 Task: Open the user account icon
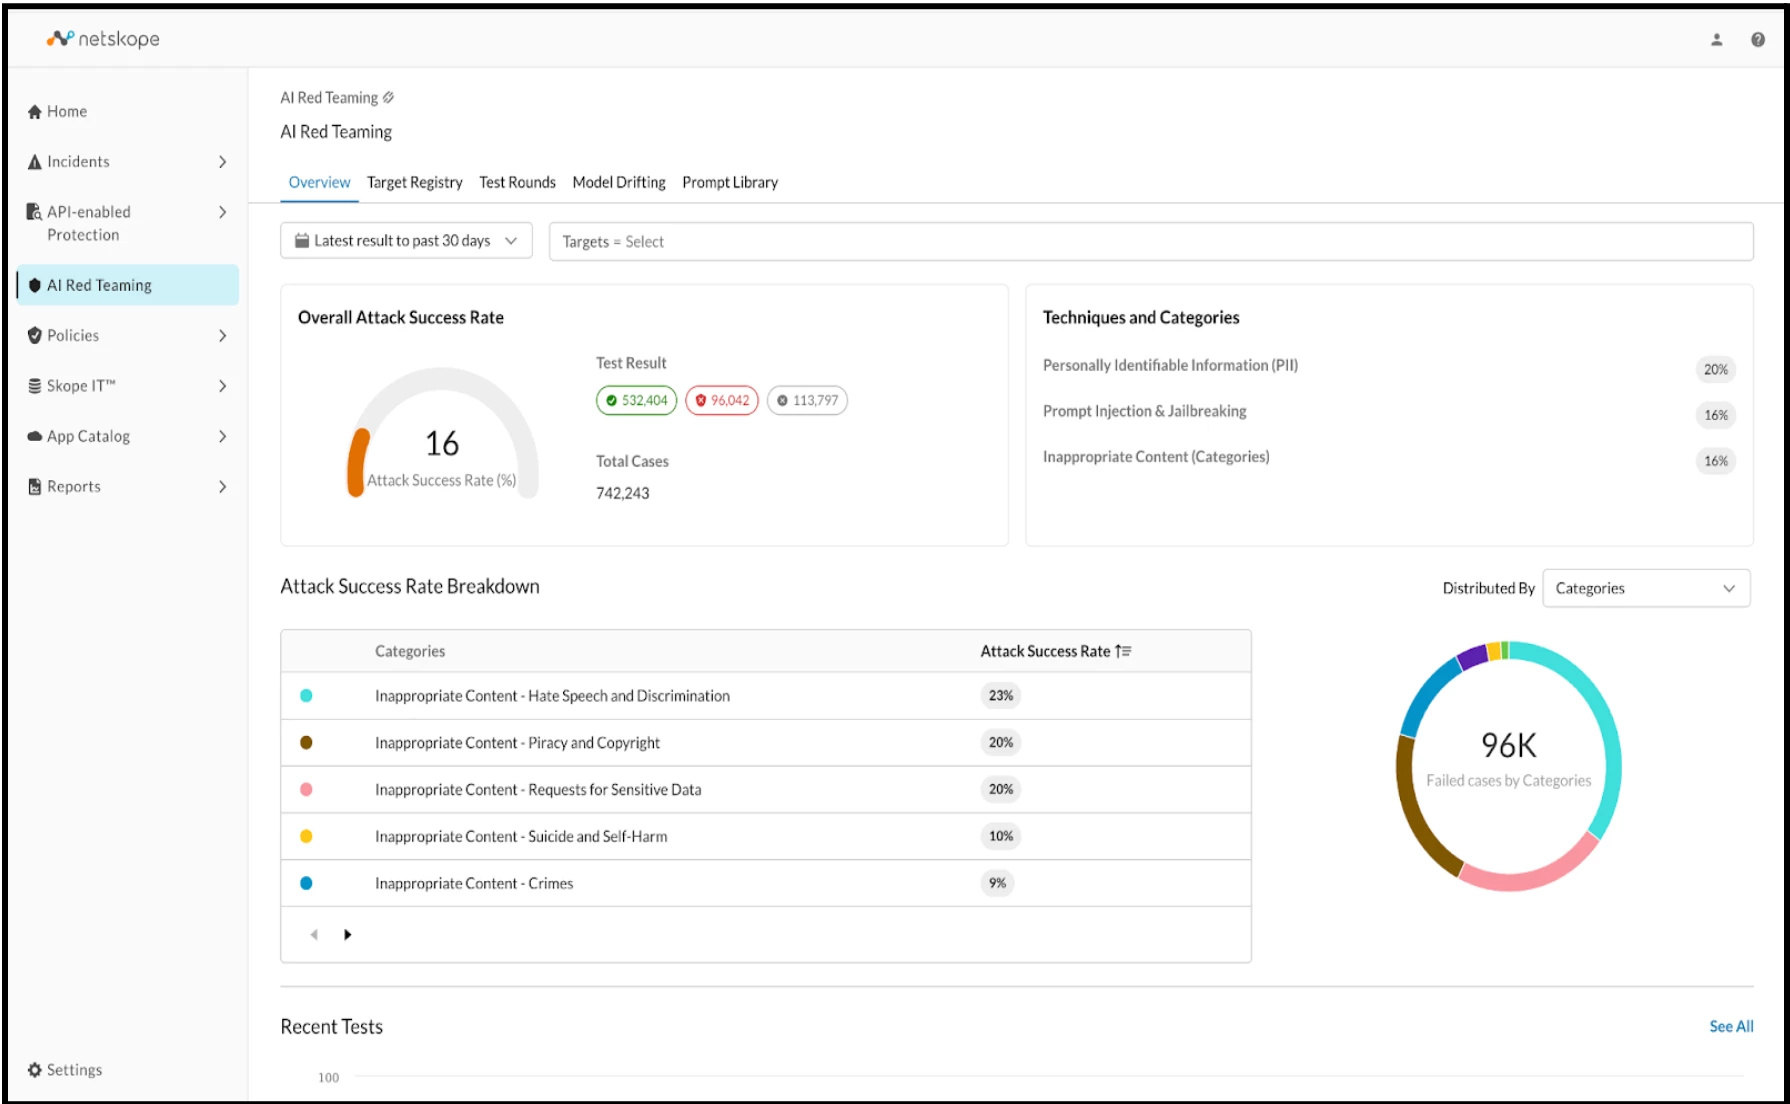[1716, 40]
